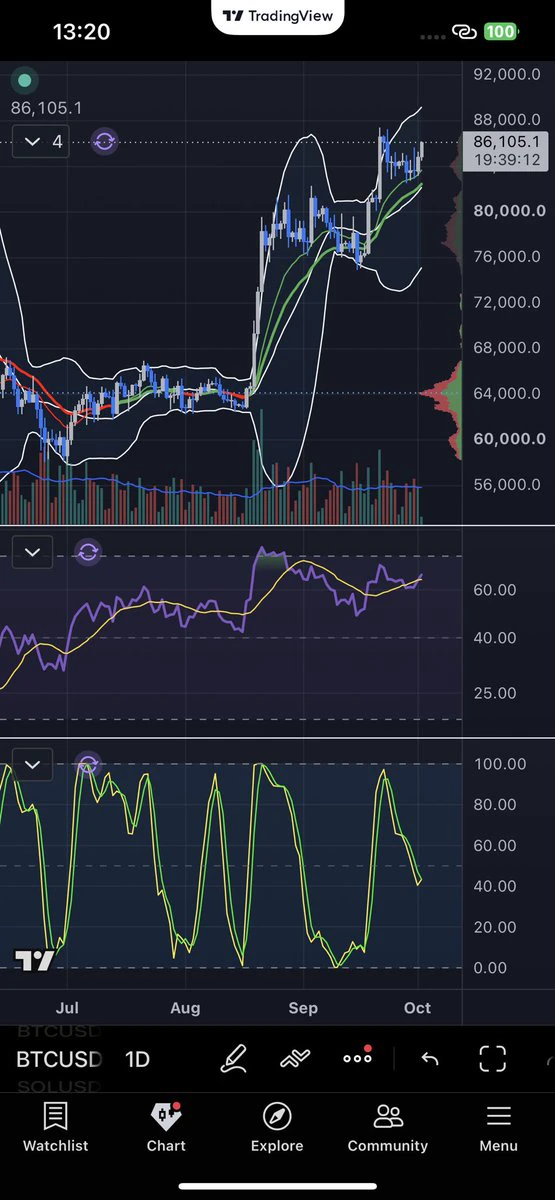Tap the green market status dot
Screen dimensions: 555x1200
coord(25,81)
